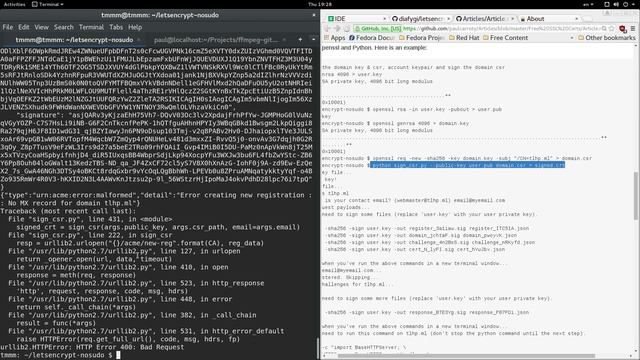Close the About browser tab
Image resolution: width=640 pixels, height=360 pixels.
(x=576, y=19)
